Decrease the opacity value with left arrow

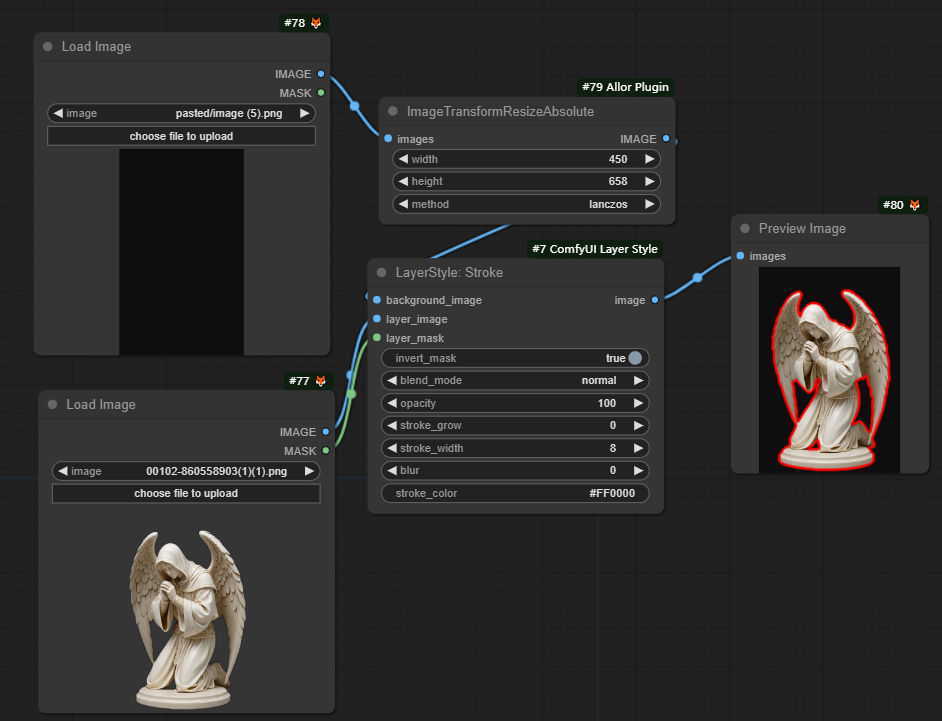(x=391, y=403)
